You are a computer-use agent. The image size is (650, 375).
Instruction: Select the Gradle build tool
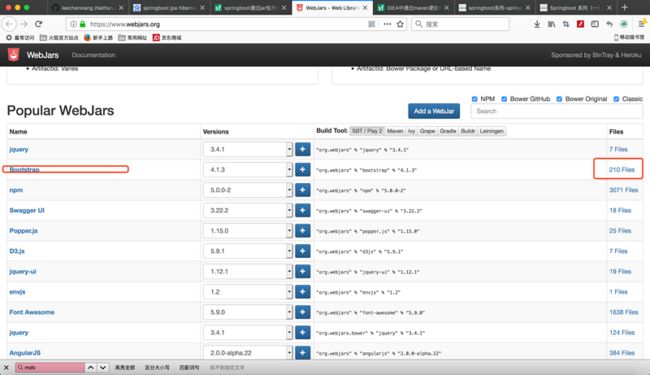tap(448, 131)
